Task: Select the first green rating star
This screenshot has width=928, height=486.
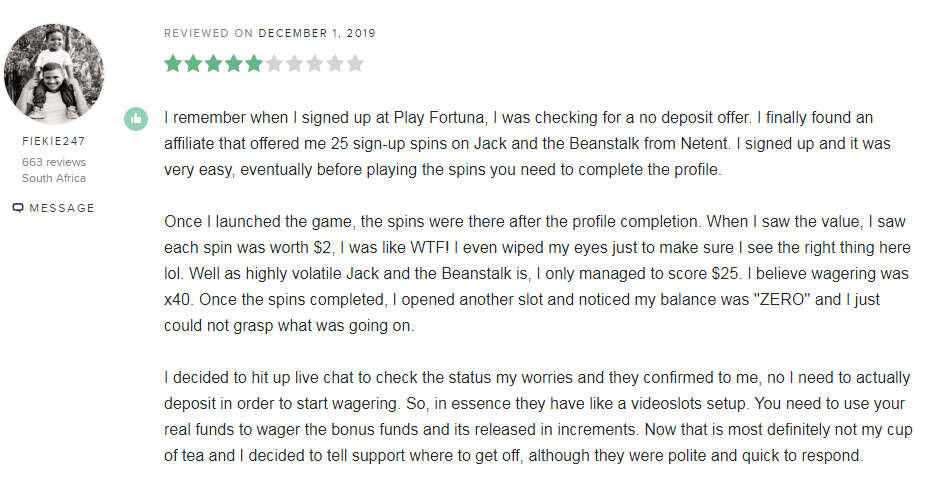Action: [x=173, y=63]
